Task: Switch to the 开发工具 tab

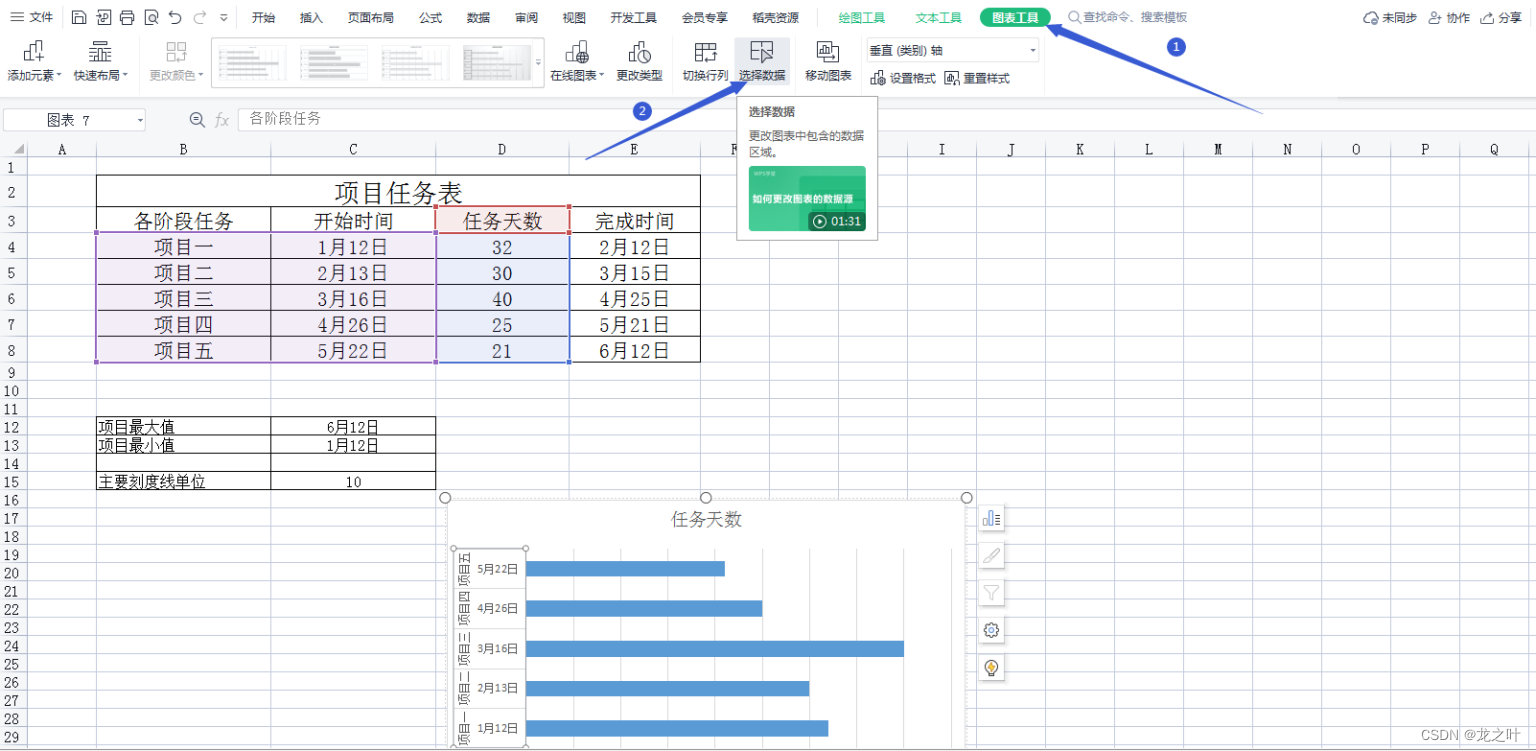Action: click(x=634, y=18)
